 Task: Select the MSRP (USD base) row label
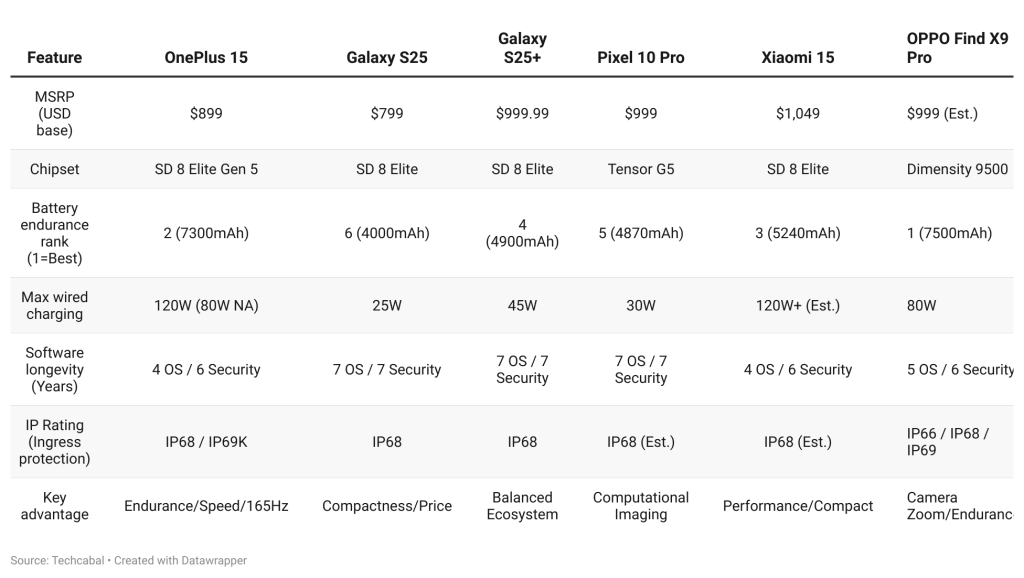[x=54, y=113]
